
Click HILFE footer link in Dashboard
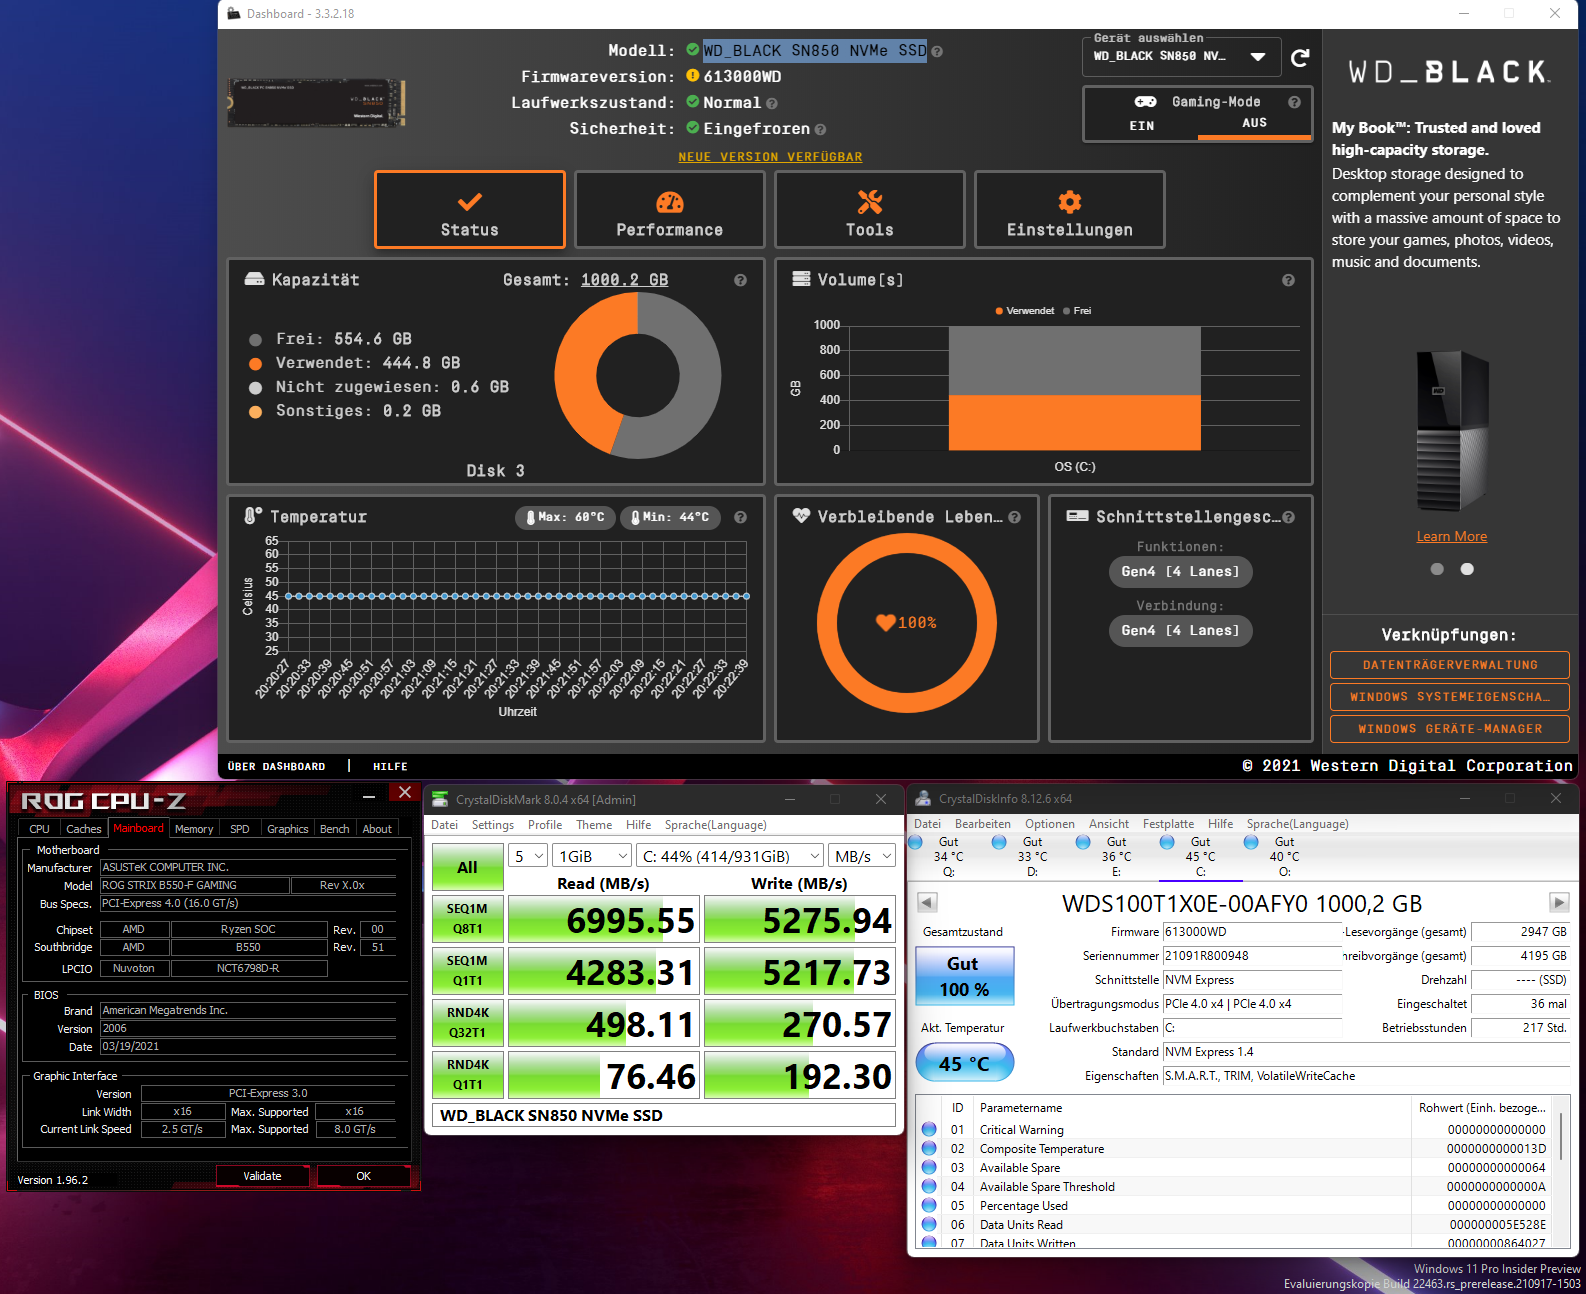[391, 767]
